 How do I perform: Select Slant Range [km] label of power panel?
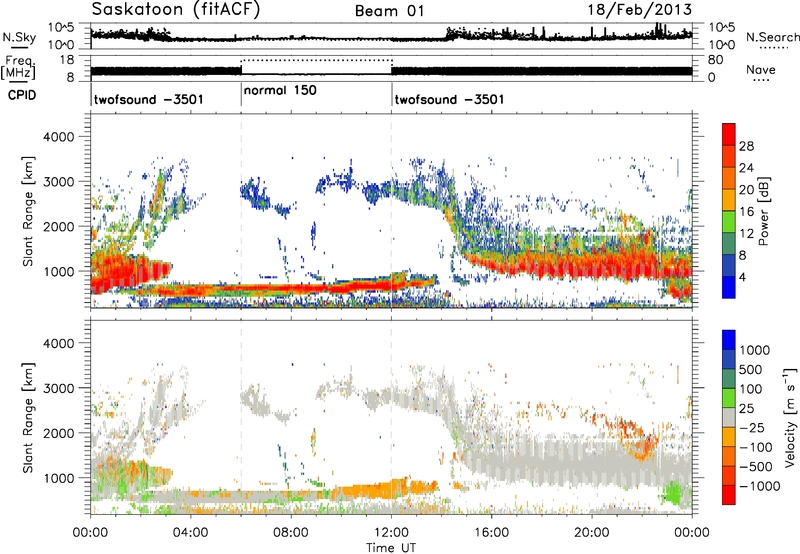point(29,211)
